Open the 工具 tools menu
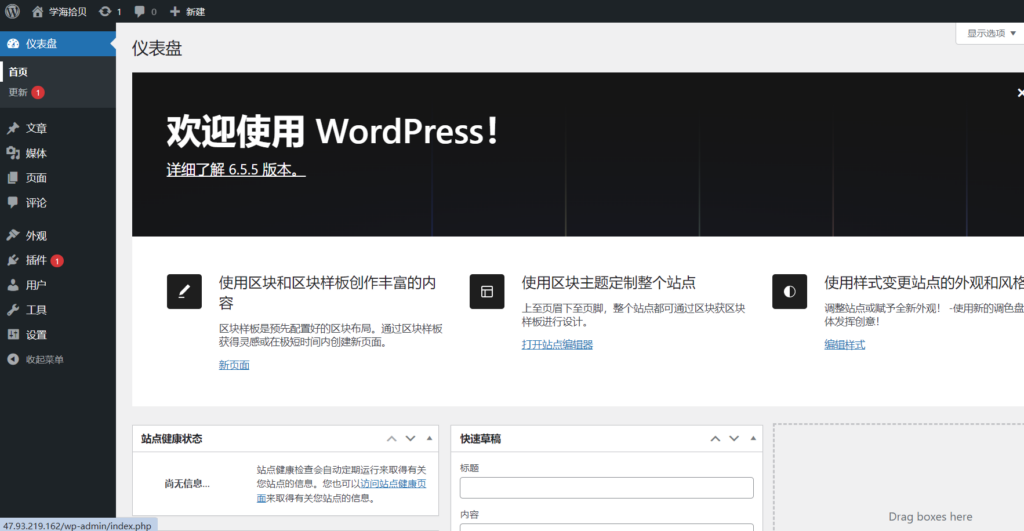The width and height of the screenshot is (1024, 531). (36, 310)
